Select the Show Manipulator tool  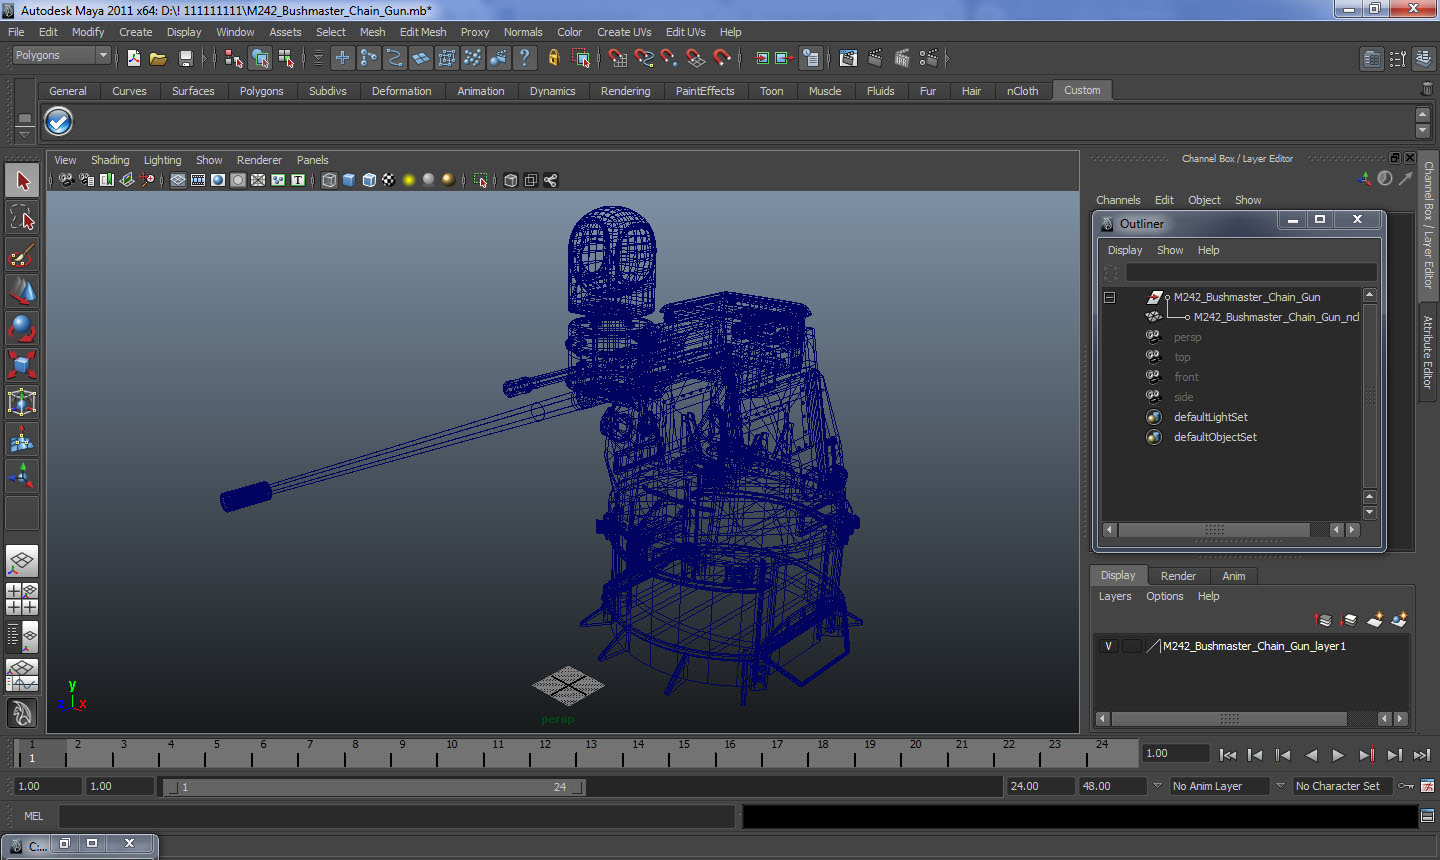pyautogui.click(x=22, y=476)
